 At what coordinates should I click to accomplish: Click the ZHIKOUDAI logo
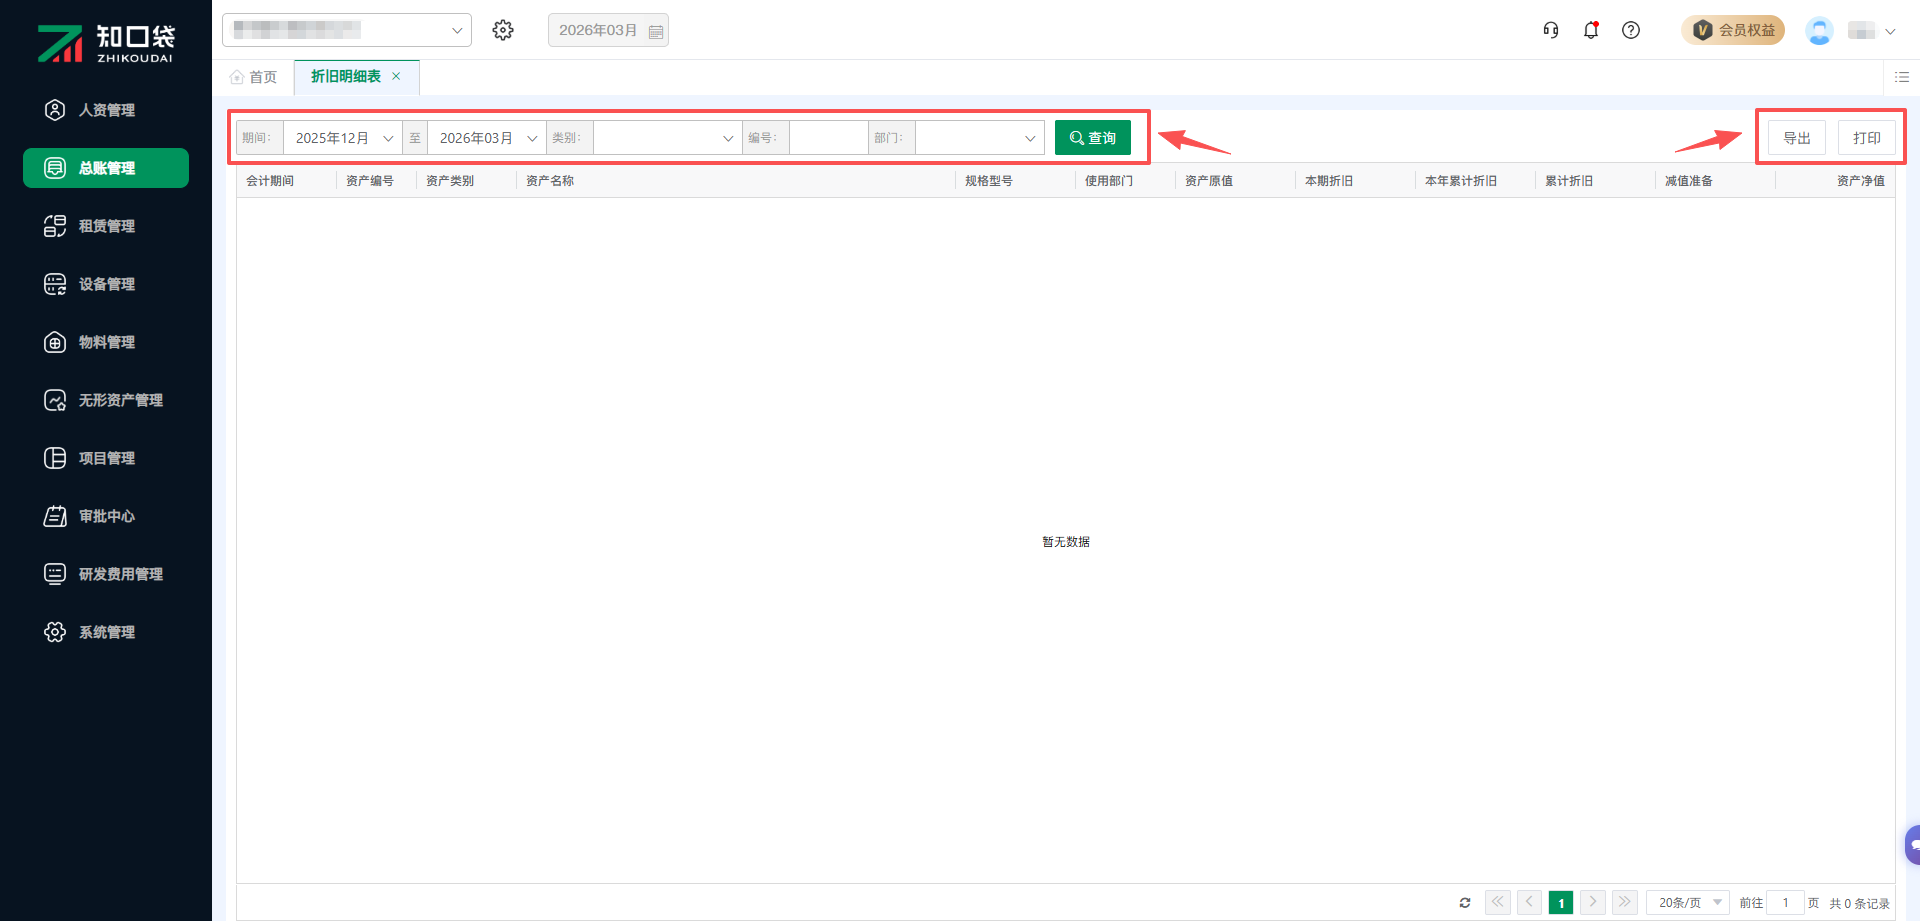tap(106, 43)
